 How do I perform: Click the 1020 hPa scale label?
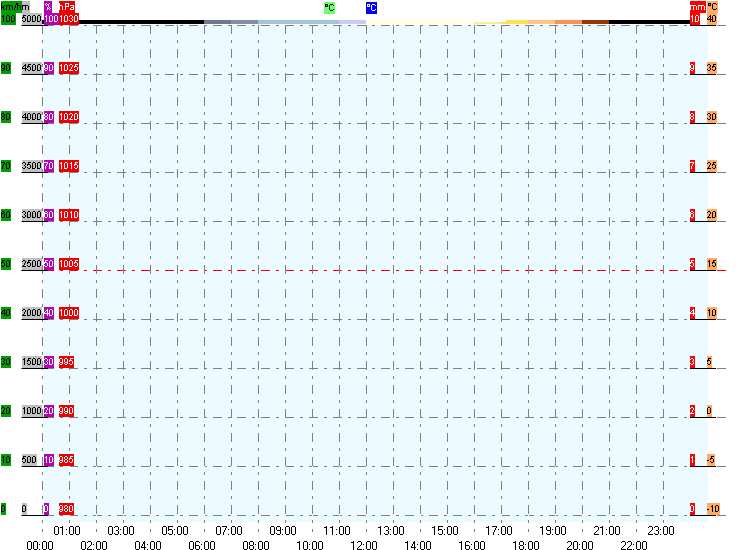pos(69,117)
